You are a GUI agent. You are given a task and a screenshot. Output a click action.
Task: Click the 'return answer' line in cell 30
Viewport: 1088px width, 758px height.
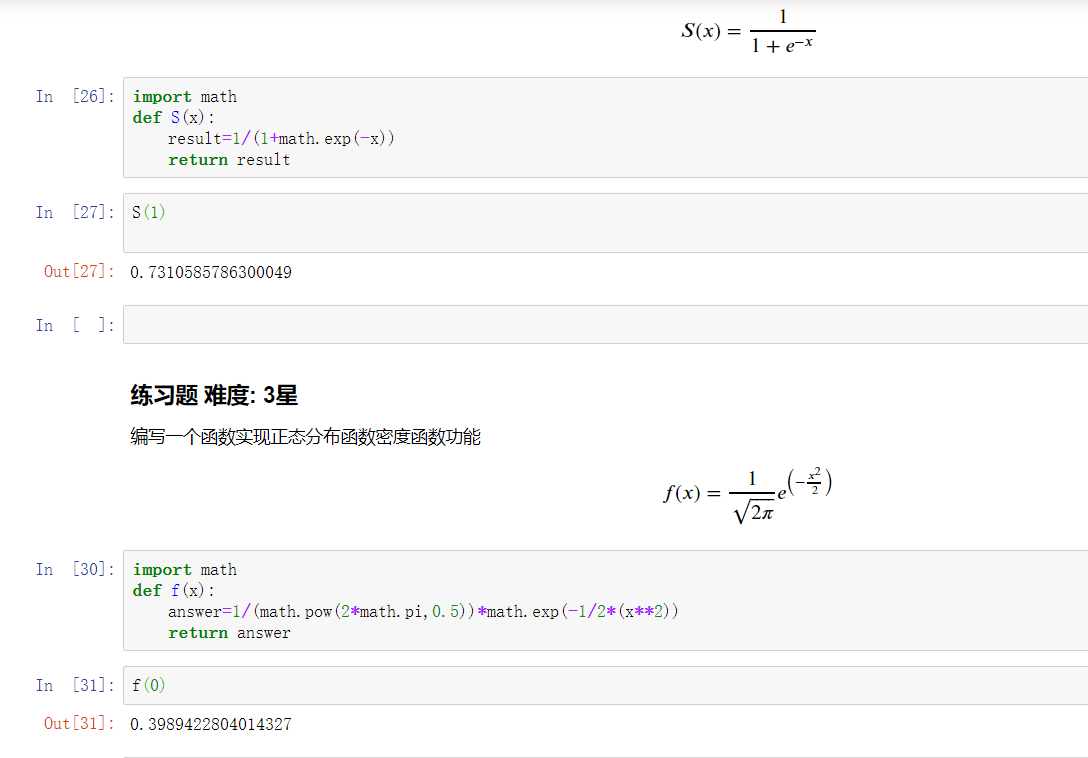coord(229,633)
